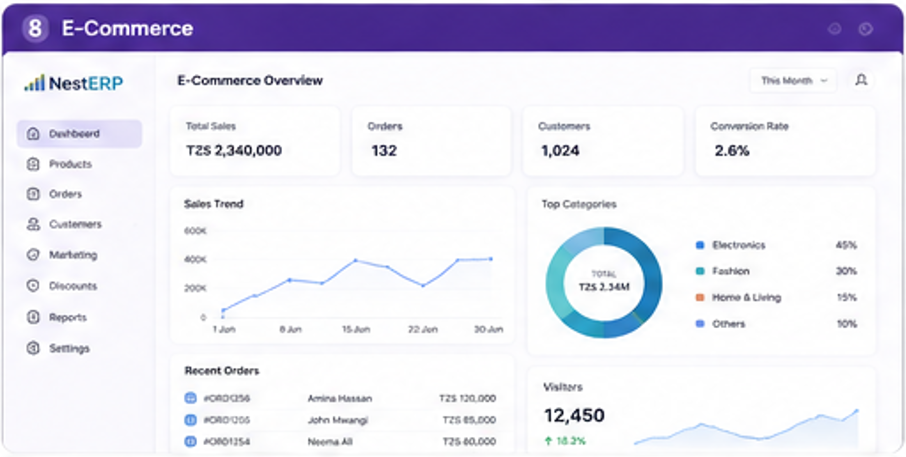Click the Recent Orders heading

click(x=222, y=371)
